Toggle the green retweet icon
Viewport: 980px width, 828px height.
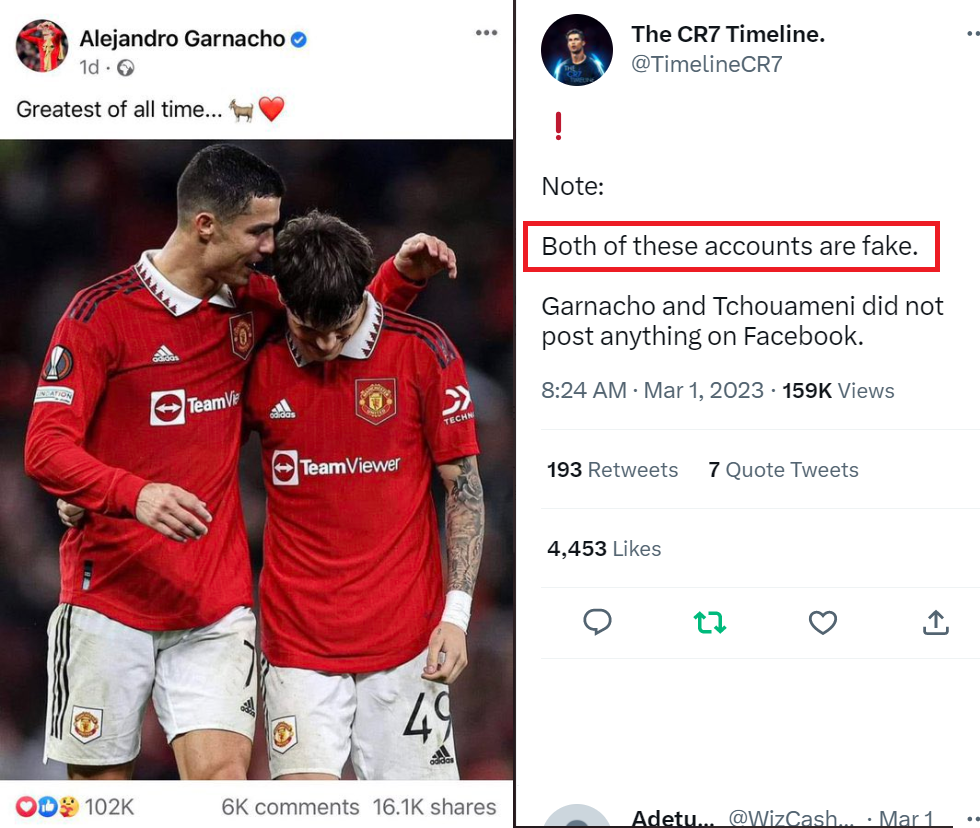pos(709,622)
